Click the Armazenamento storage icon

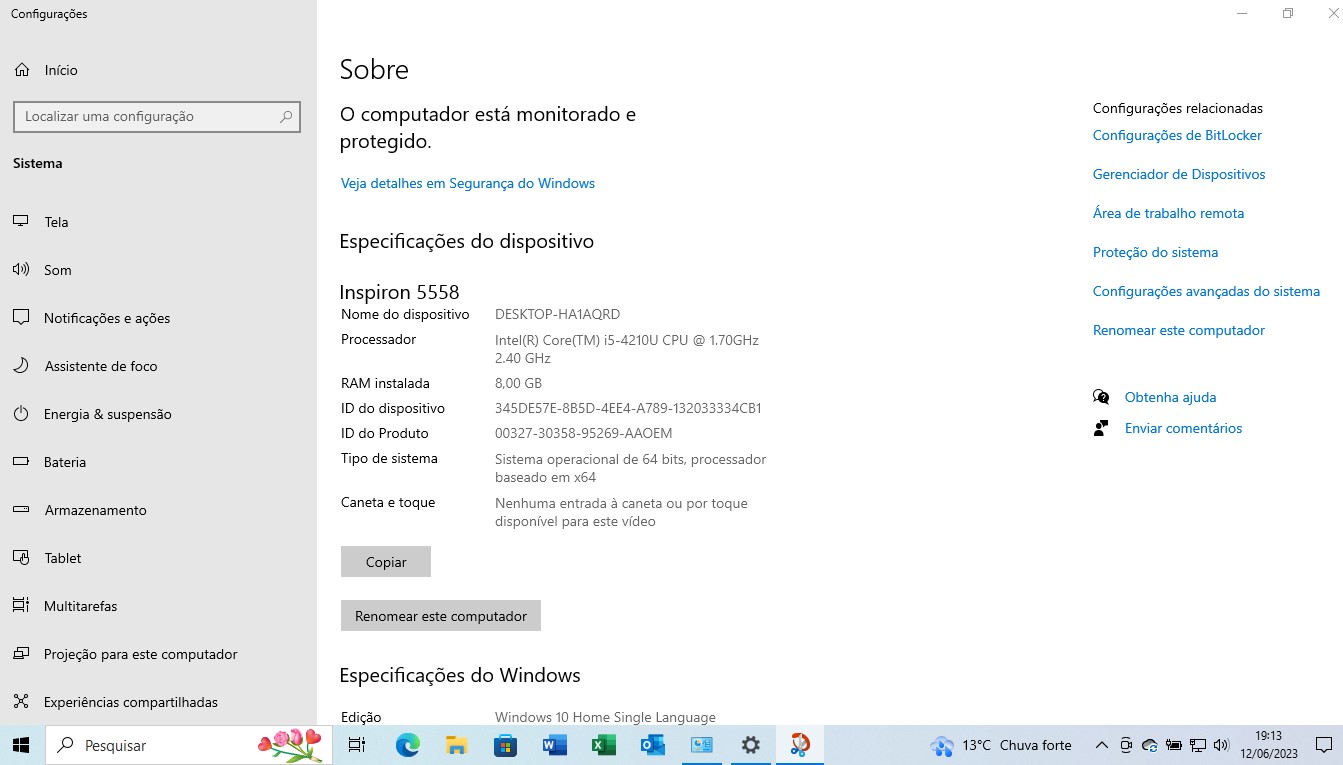pos(21,510)
